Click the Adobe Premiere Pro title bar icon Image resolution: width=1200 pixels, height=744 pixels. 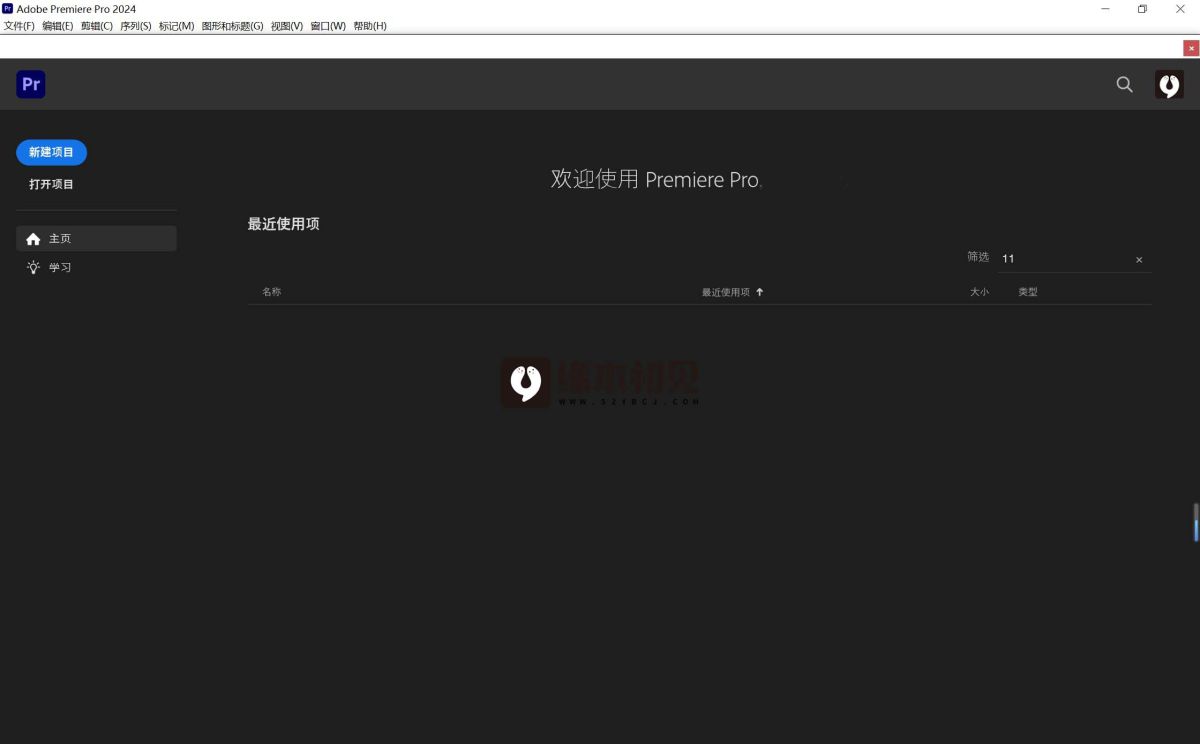pyautogui.click(x=8, y=9)
